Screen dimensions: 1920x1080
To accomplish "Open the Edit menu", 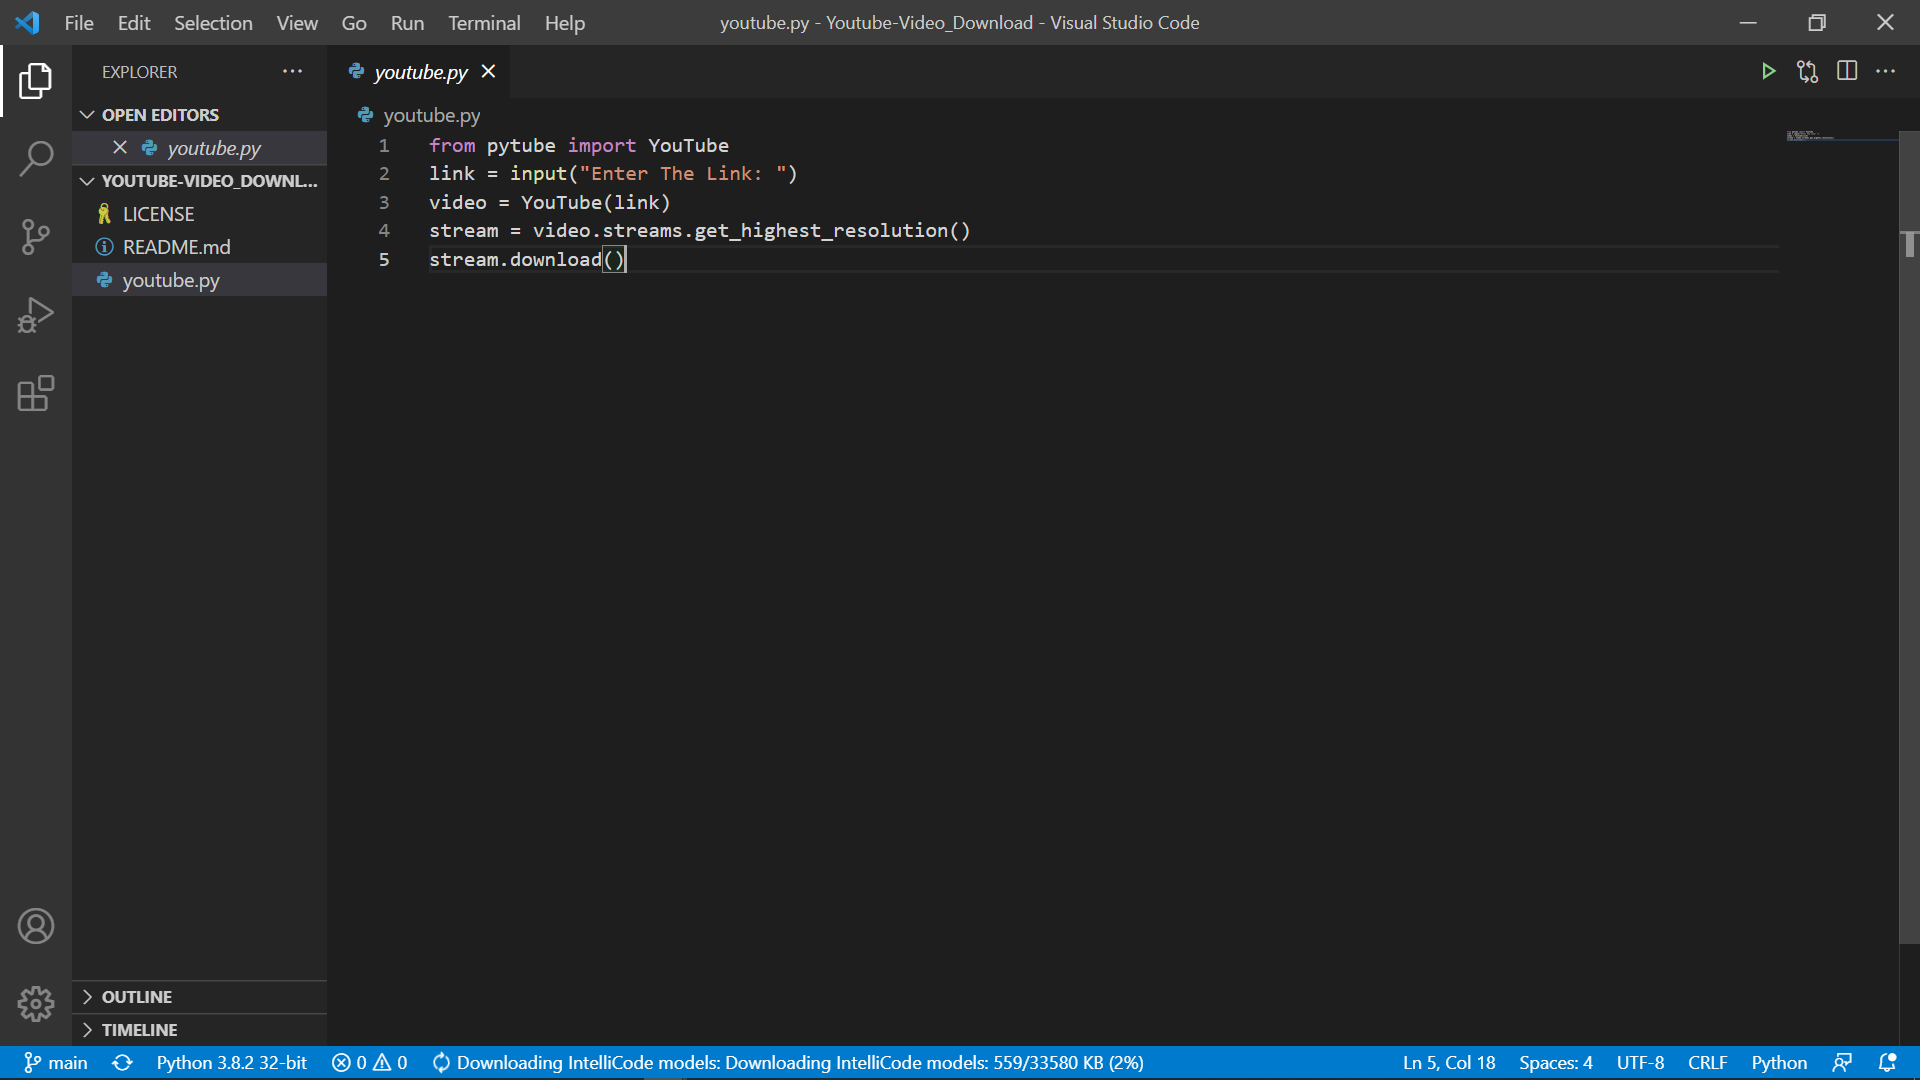I will (134, 22).
